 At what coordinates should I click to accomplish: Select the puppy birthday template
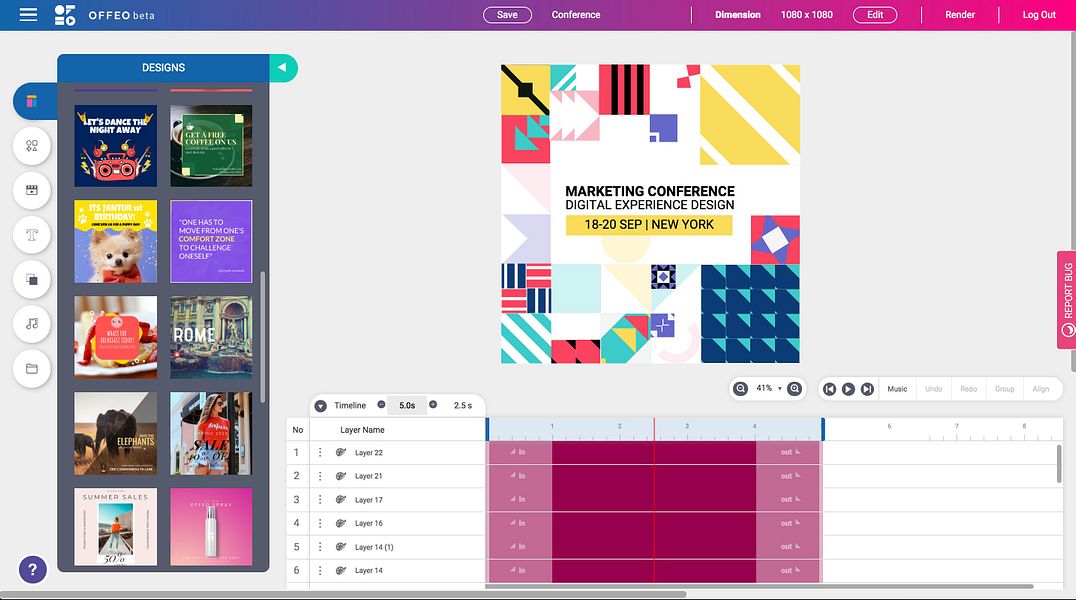pyautogui.click(x=115, y=242)
